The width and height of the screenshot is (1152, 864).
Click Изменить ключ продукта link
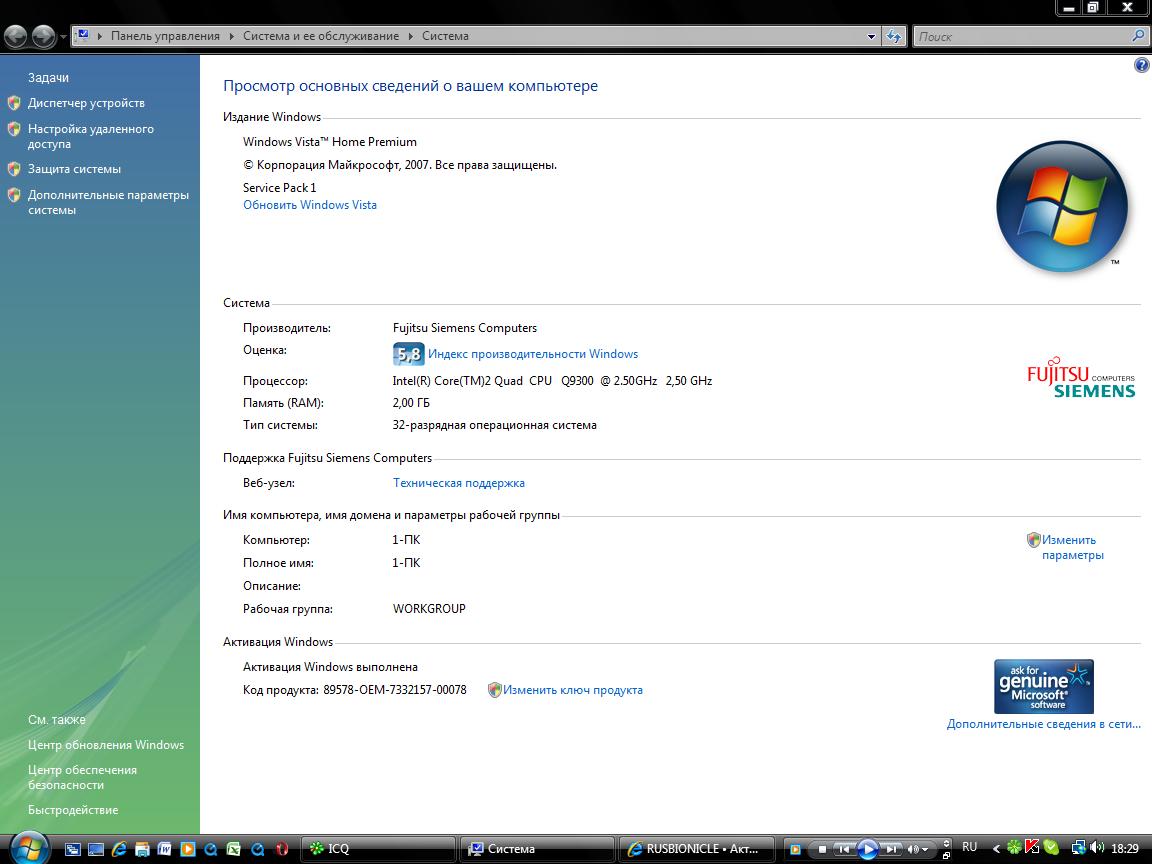coord(572,690)
